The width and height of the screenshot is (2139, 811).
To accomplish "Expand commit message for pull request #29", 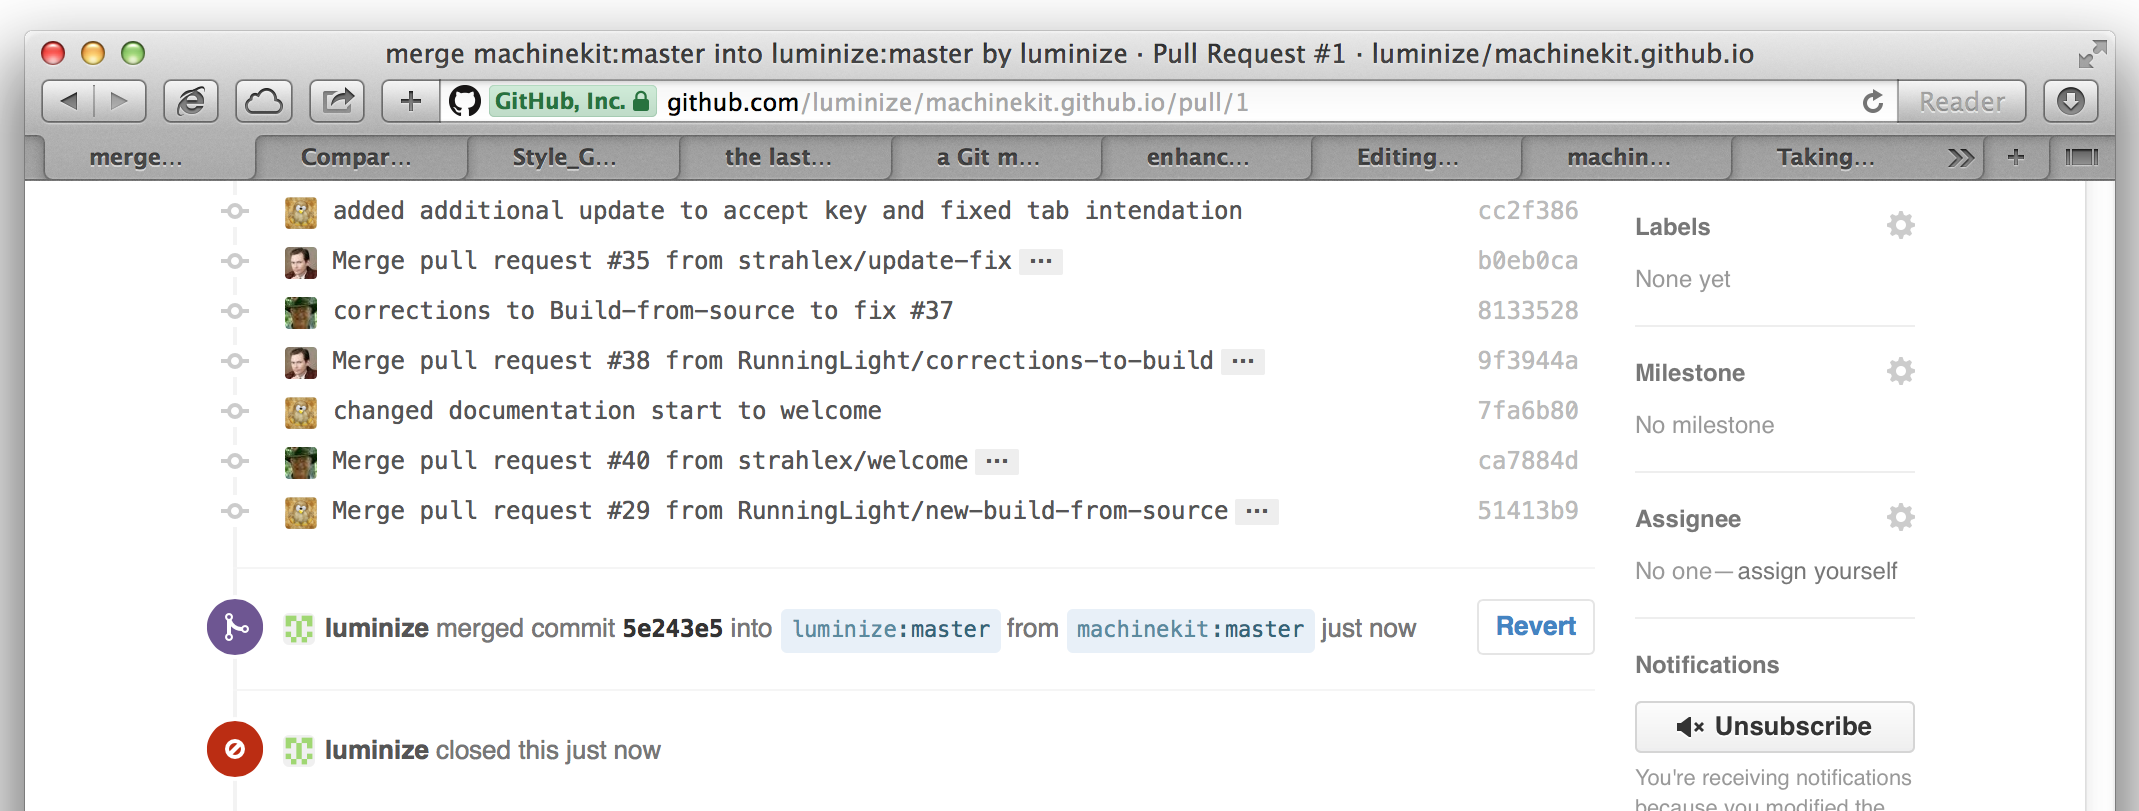I will (x=1257, y=511).
